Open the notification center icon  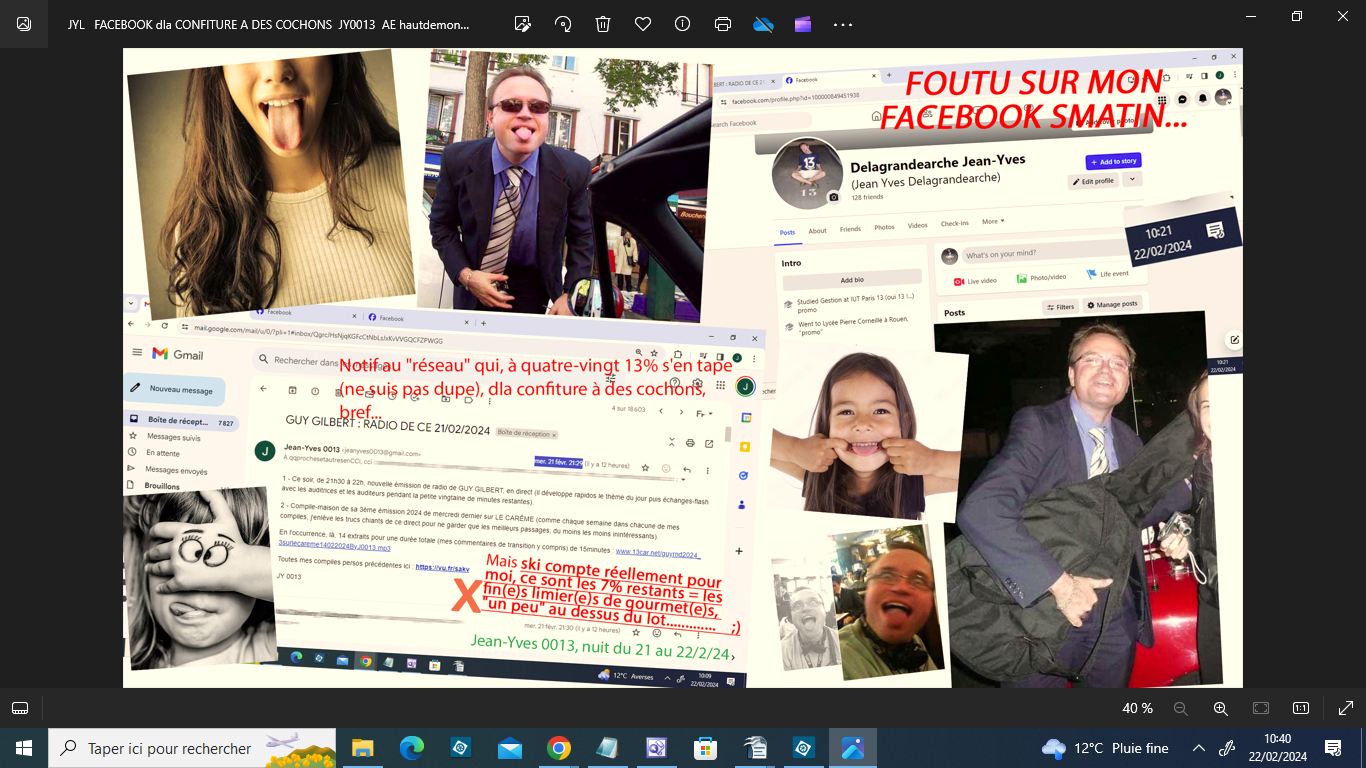(1333, 748)
